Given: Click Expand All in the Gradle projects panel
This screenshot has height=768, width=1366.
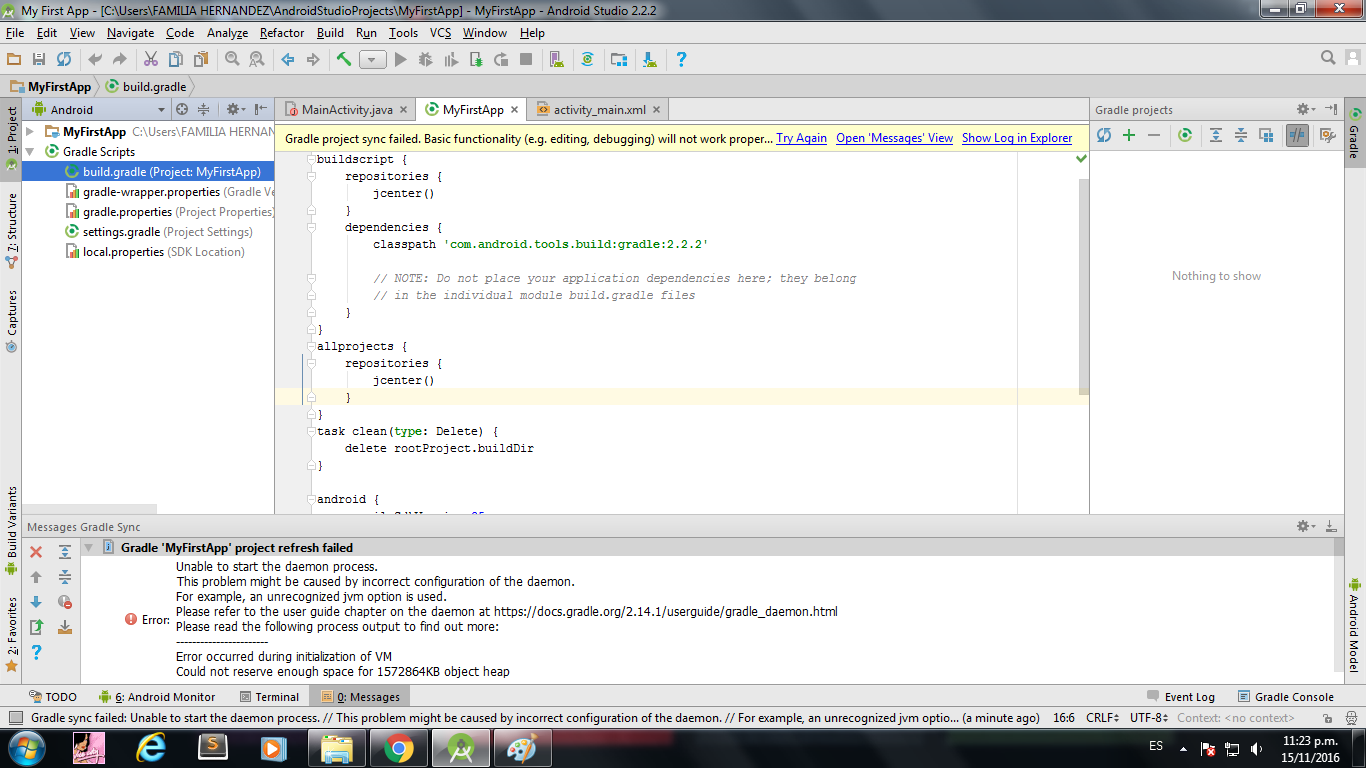Looking at the screenshot, I should [1216, 135].
